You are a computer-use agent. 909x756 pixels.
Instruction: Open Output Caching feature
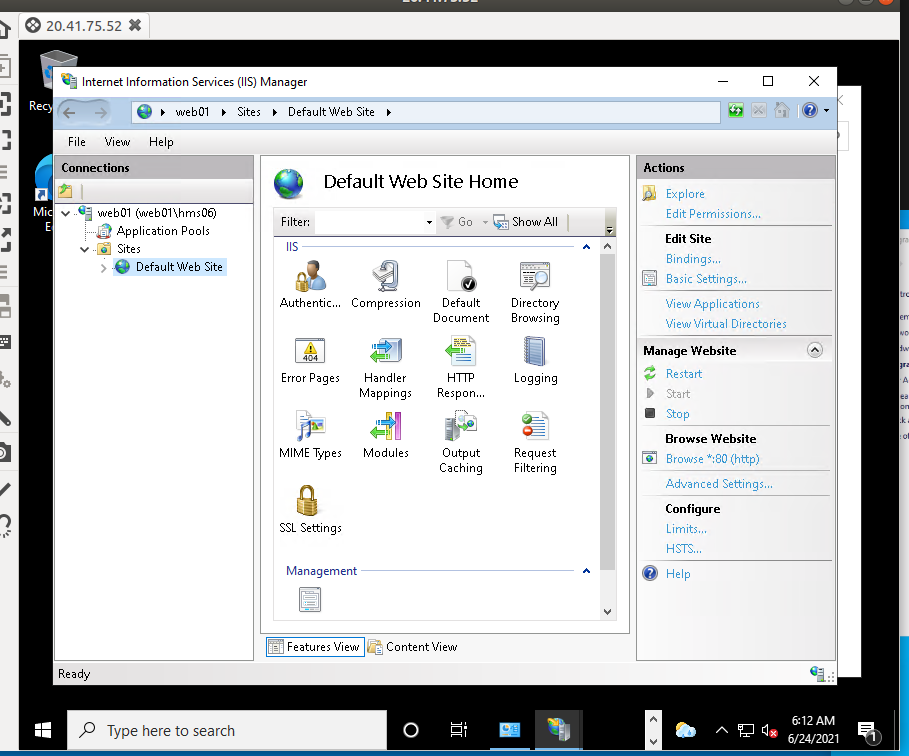pyautogui.click(x=461, y=442)
